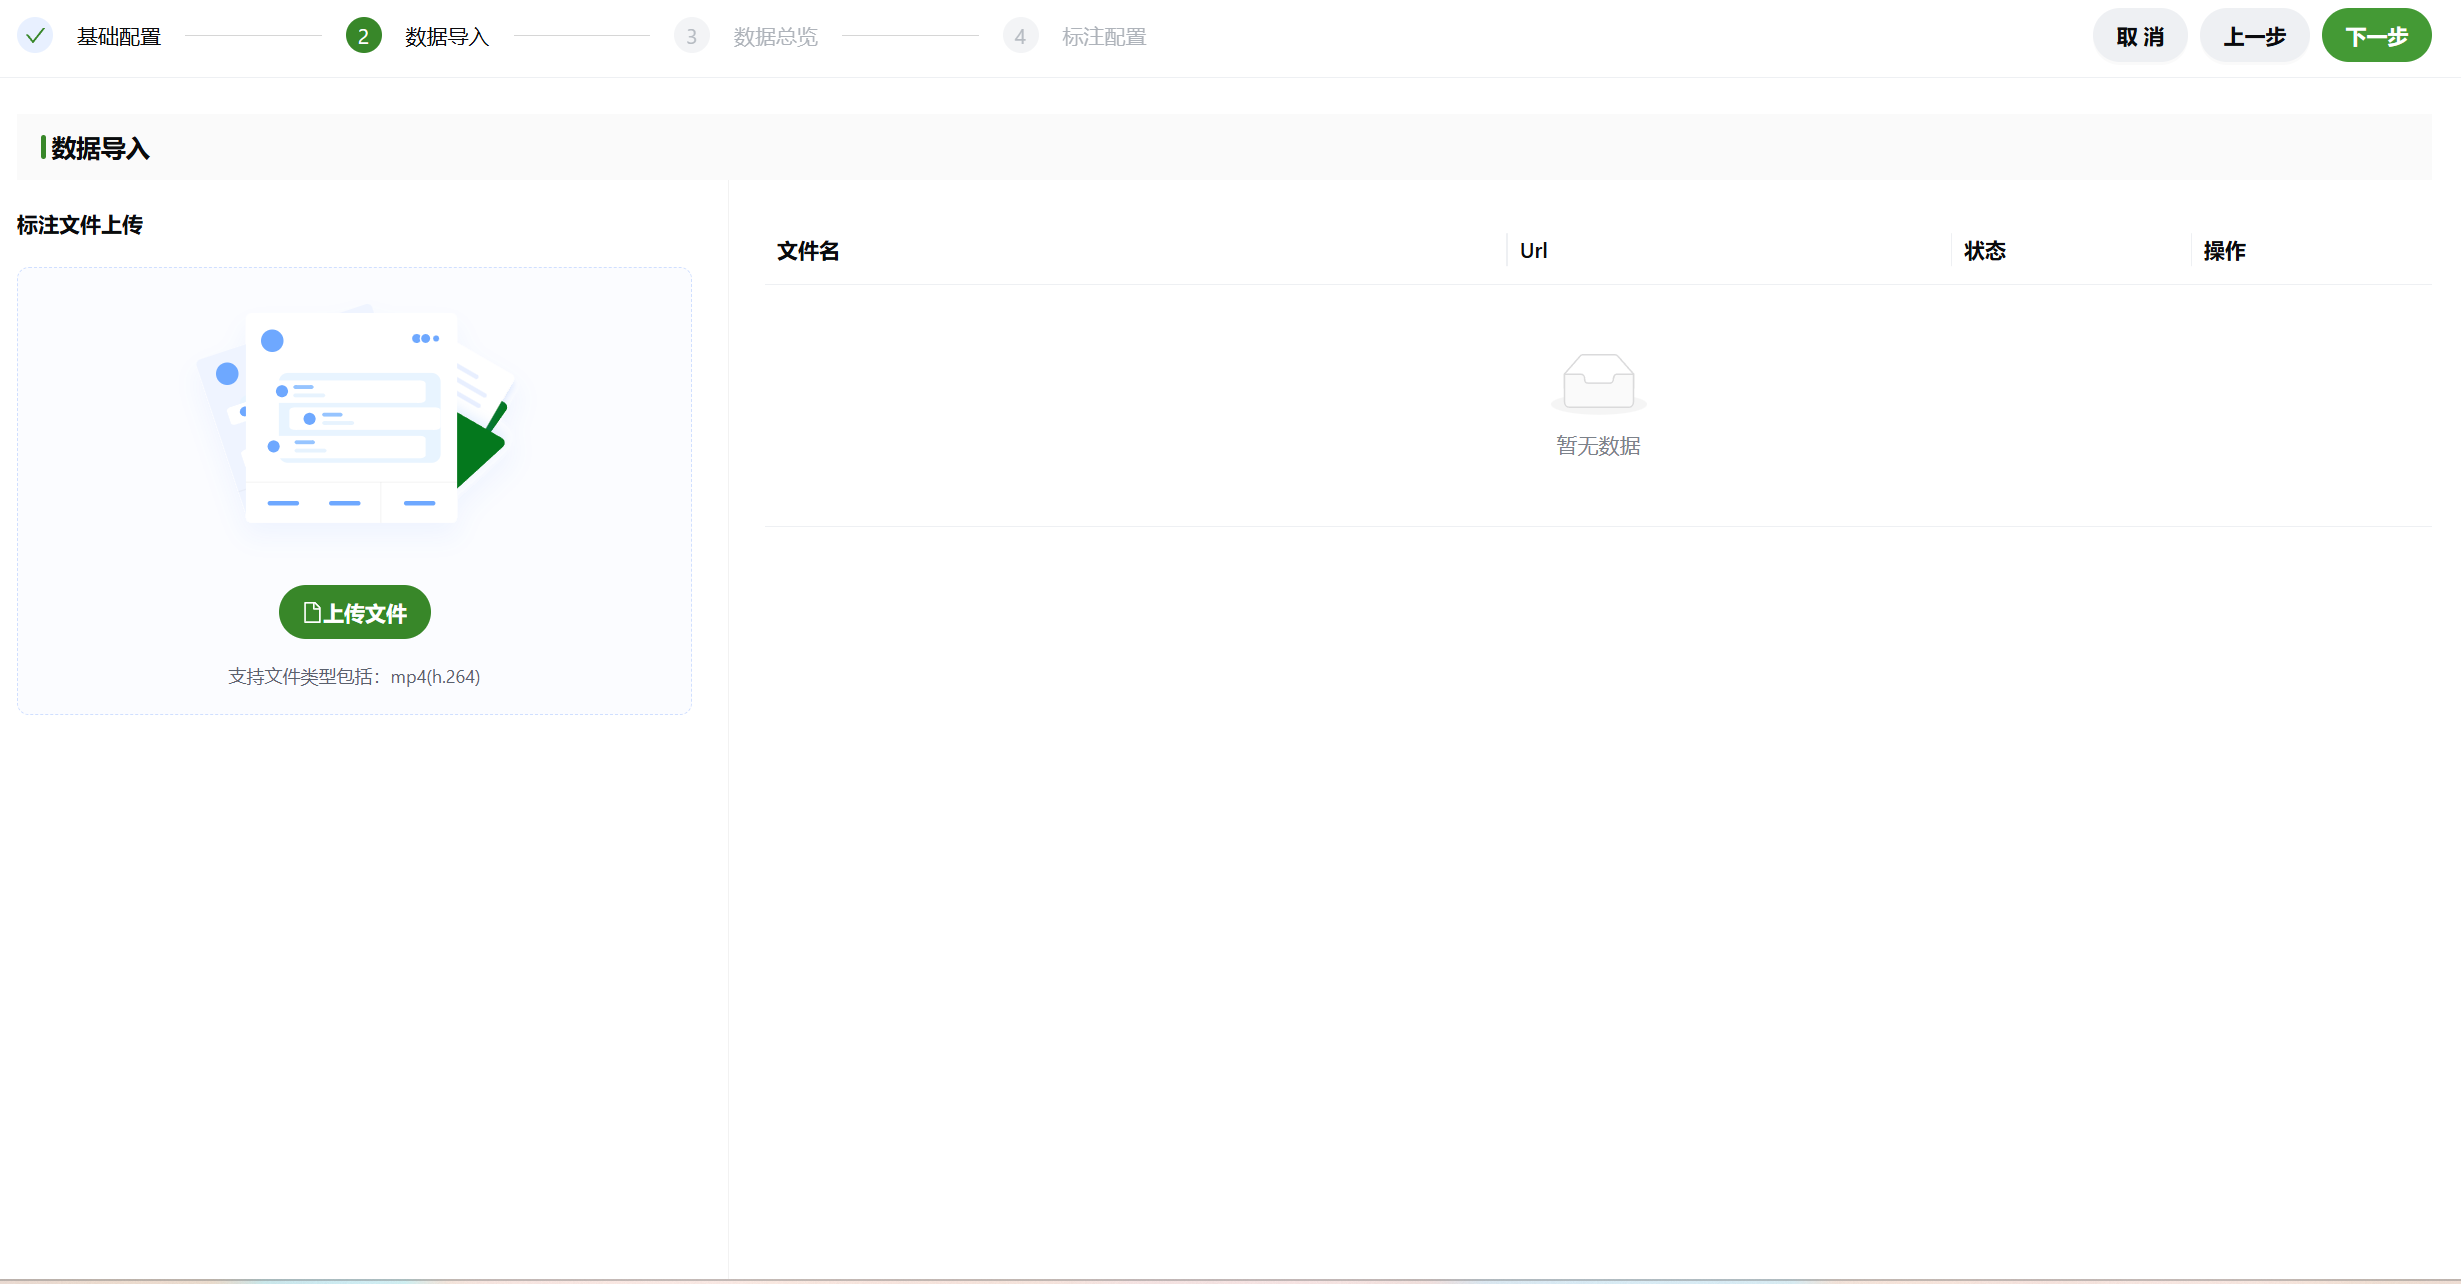Click the Url column header
The height and width of the screenshot is (1284, 2461).
click(1533, 251)
